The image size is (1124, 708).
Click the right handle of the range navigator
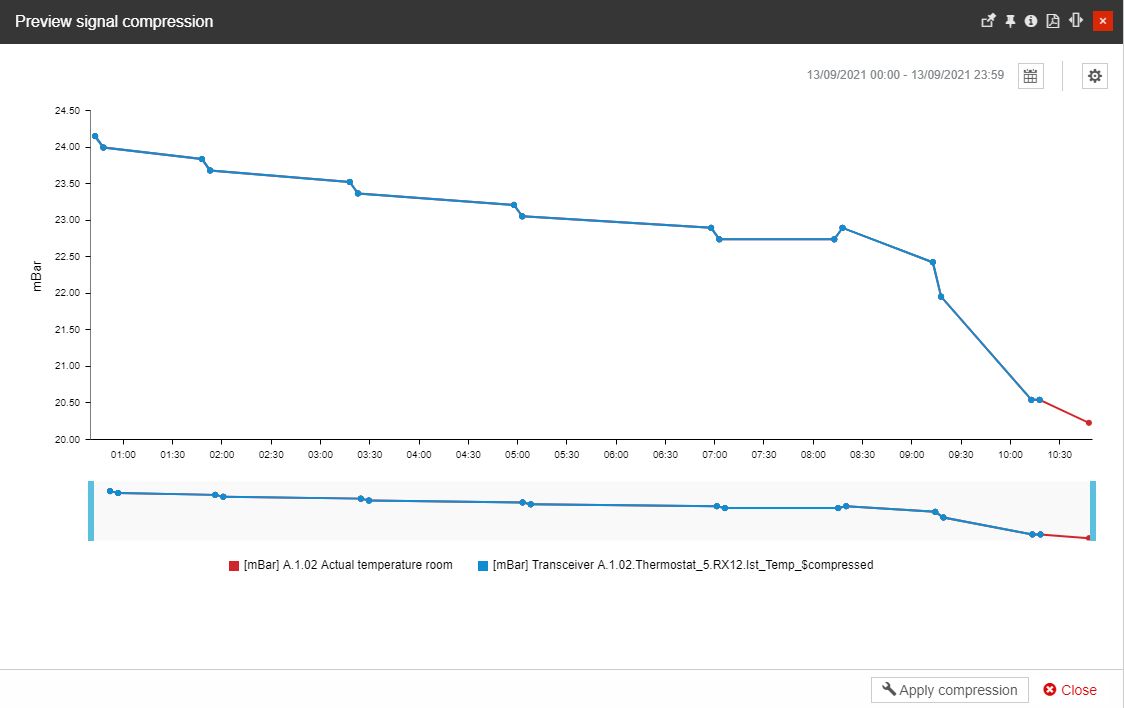click(x=1093, y=511)
